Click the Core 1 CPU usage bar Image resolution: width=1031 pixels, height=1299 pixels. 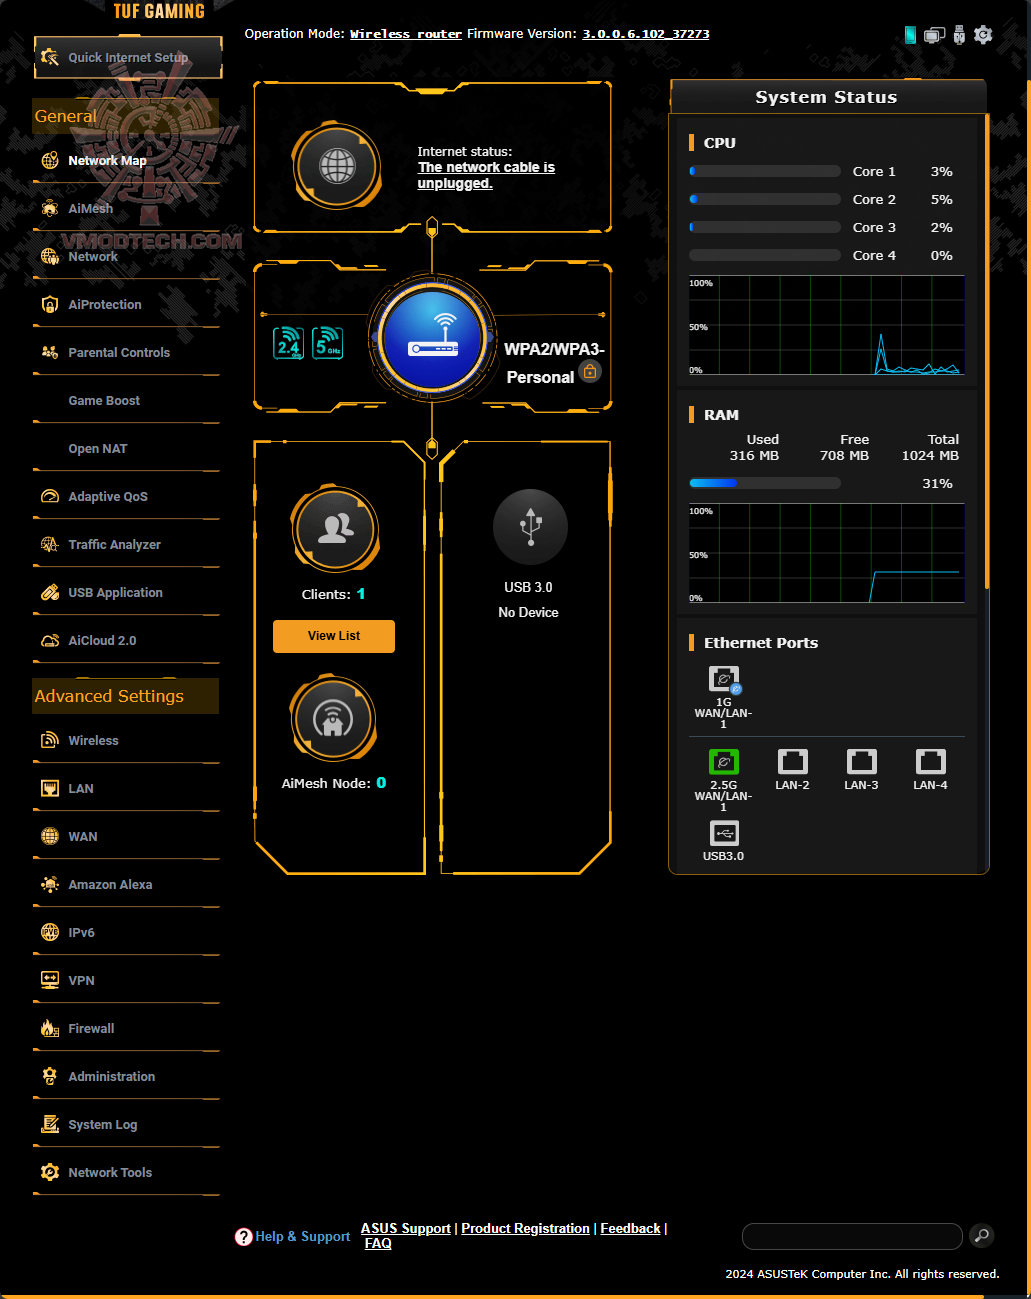click(765, 171)
